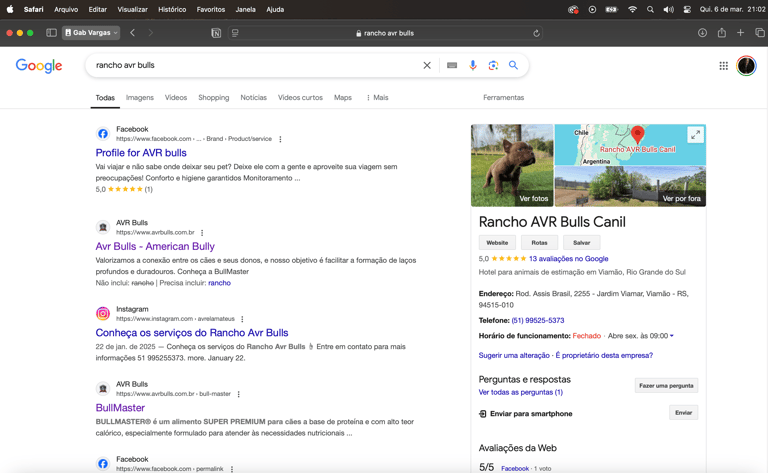Open Avr Bulls - American Bully result
The height and width of the screenshot is (473, 768).
pos(155,246)
